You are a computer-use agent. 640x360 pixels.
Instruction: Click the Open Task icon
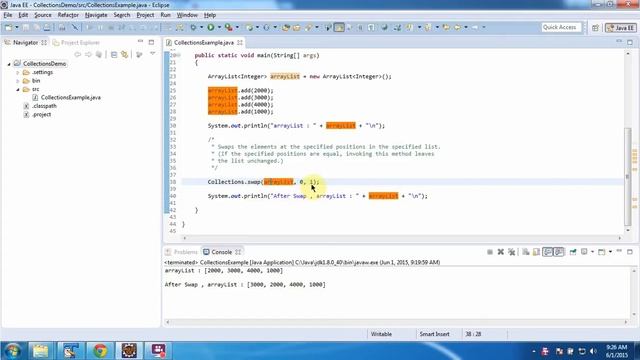click(x=297, y=27)
